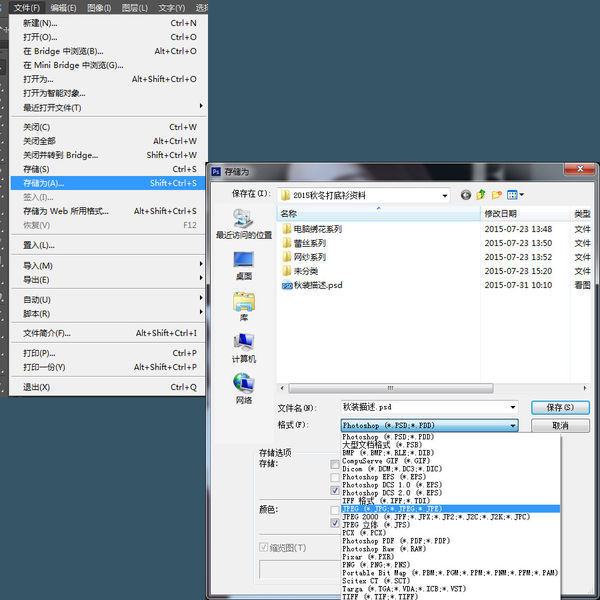Choose 退出(X) menu item

coord(108,387)
